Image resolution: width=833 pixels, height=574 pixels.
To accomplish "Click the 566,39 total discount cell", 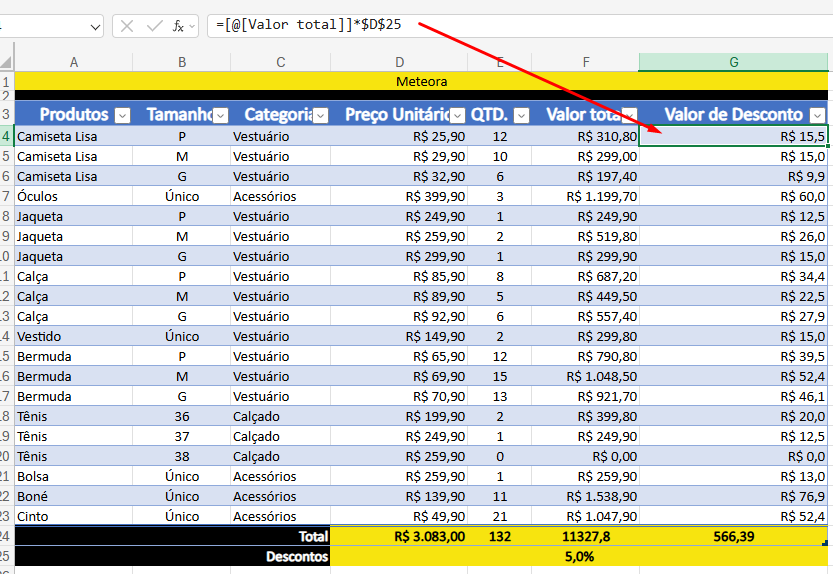I will [x=733, y=536].
